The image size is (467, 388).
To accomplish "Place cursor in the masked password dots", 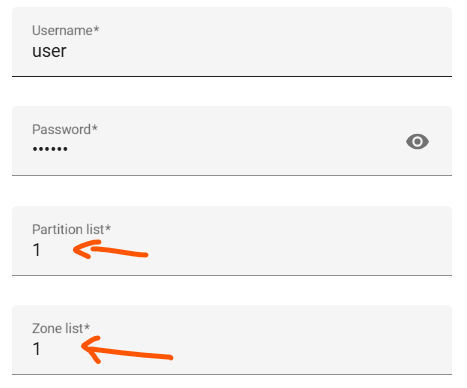I will (x=50, y=149).
